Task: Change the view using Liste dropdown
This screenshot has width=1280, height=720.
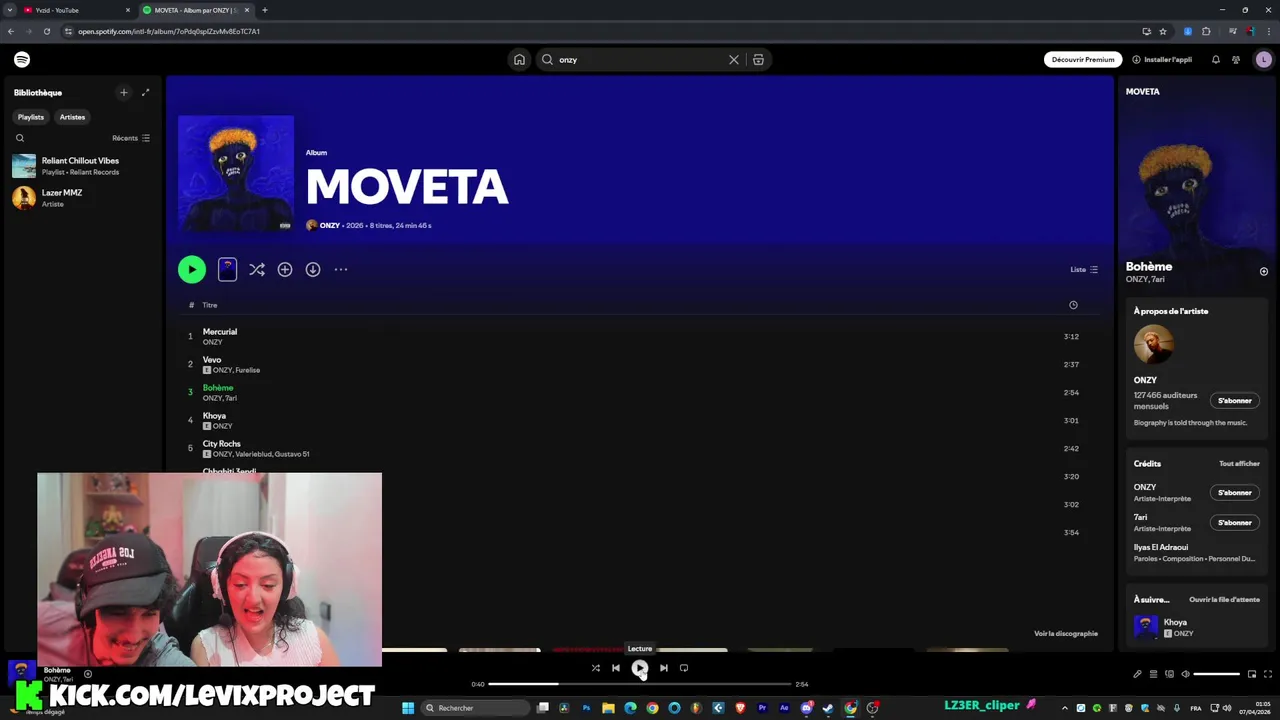Action: tap(1084, 269)
